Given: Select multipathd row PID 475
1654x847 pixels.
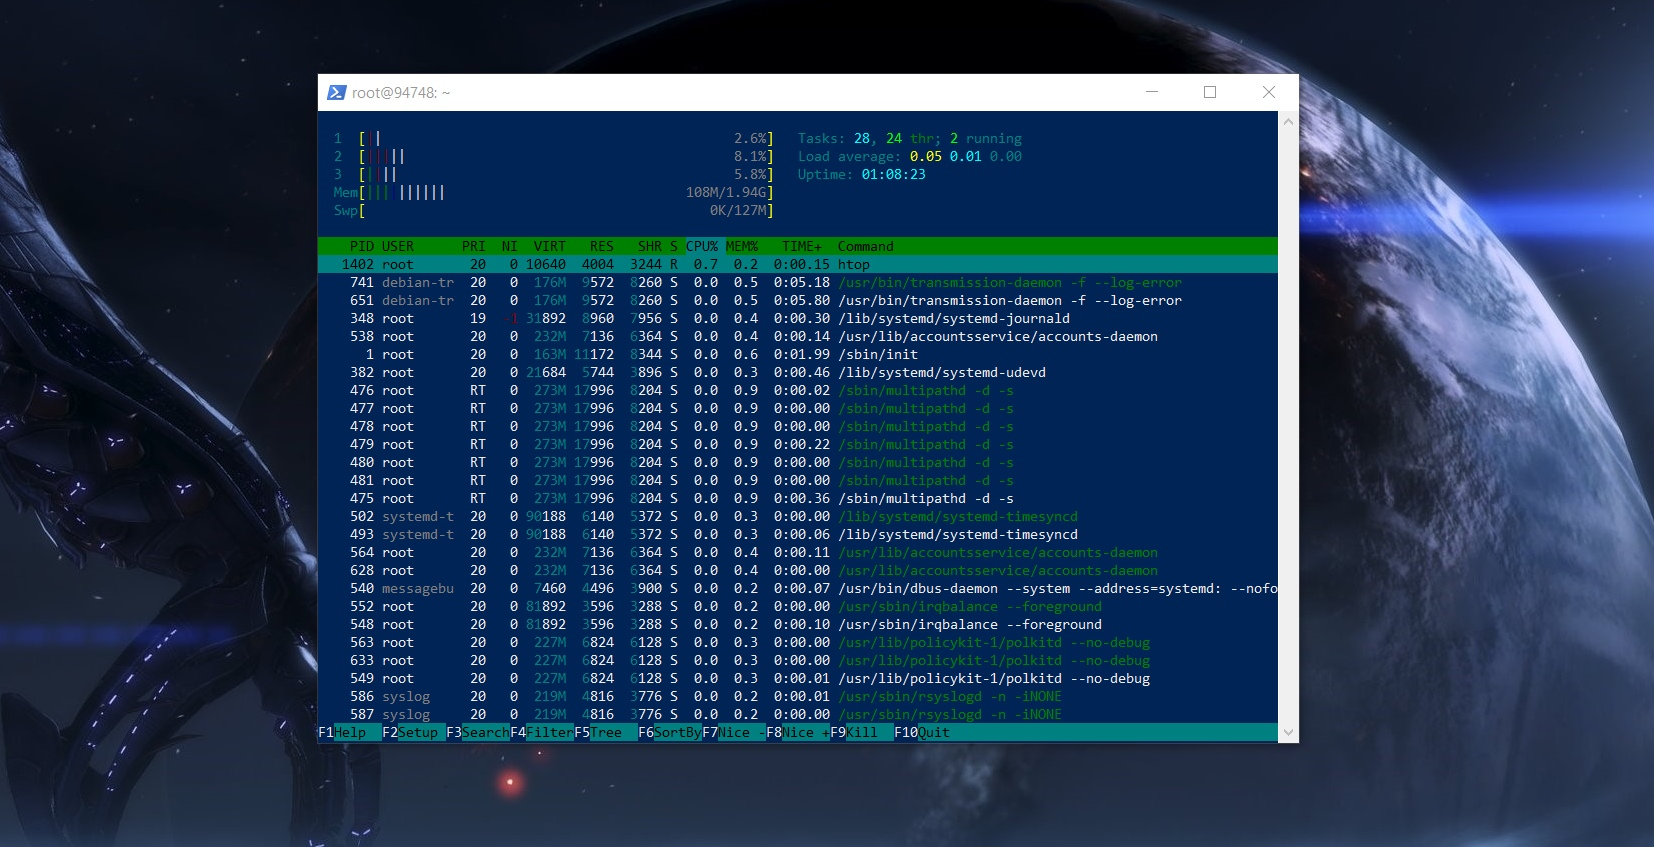Looking at the screenshot, I should coord(798,498).
